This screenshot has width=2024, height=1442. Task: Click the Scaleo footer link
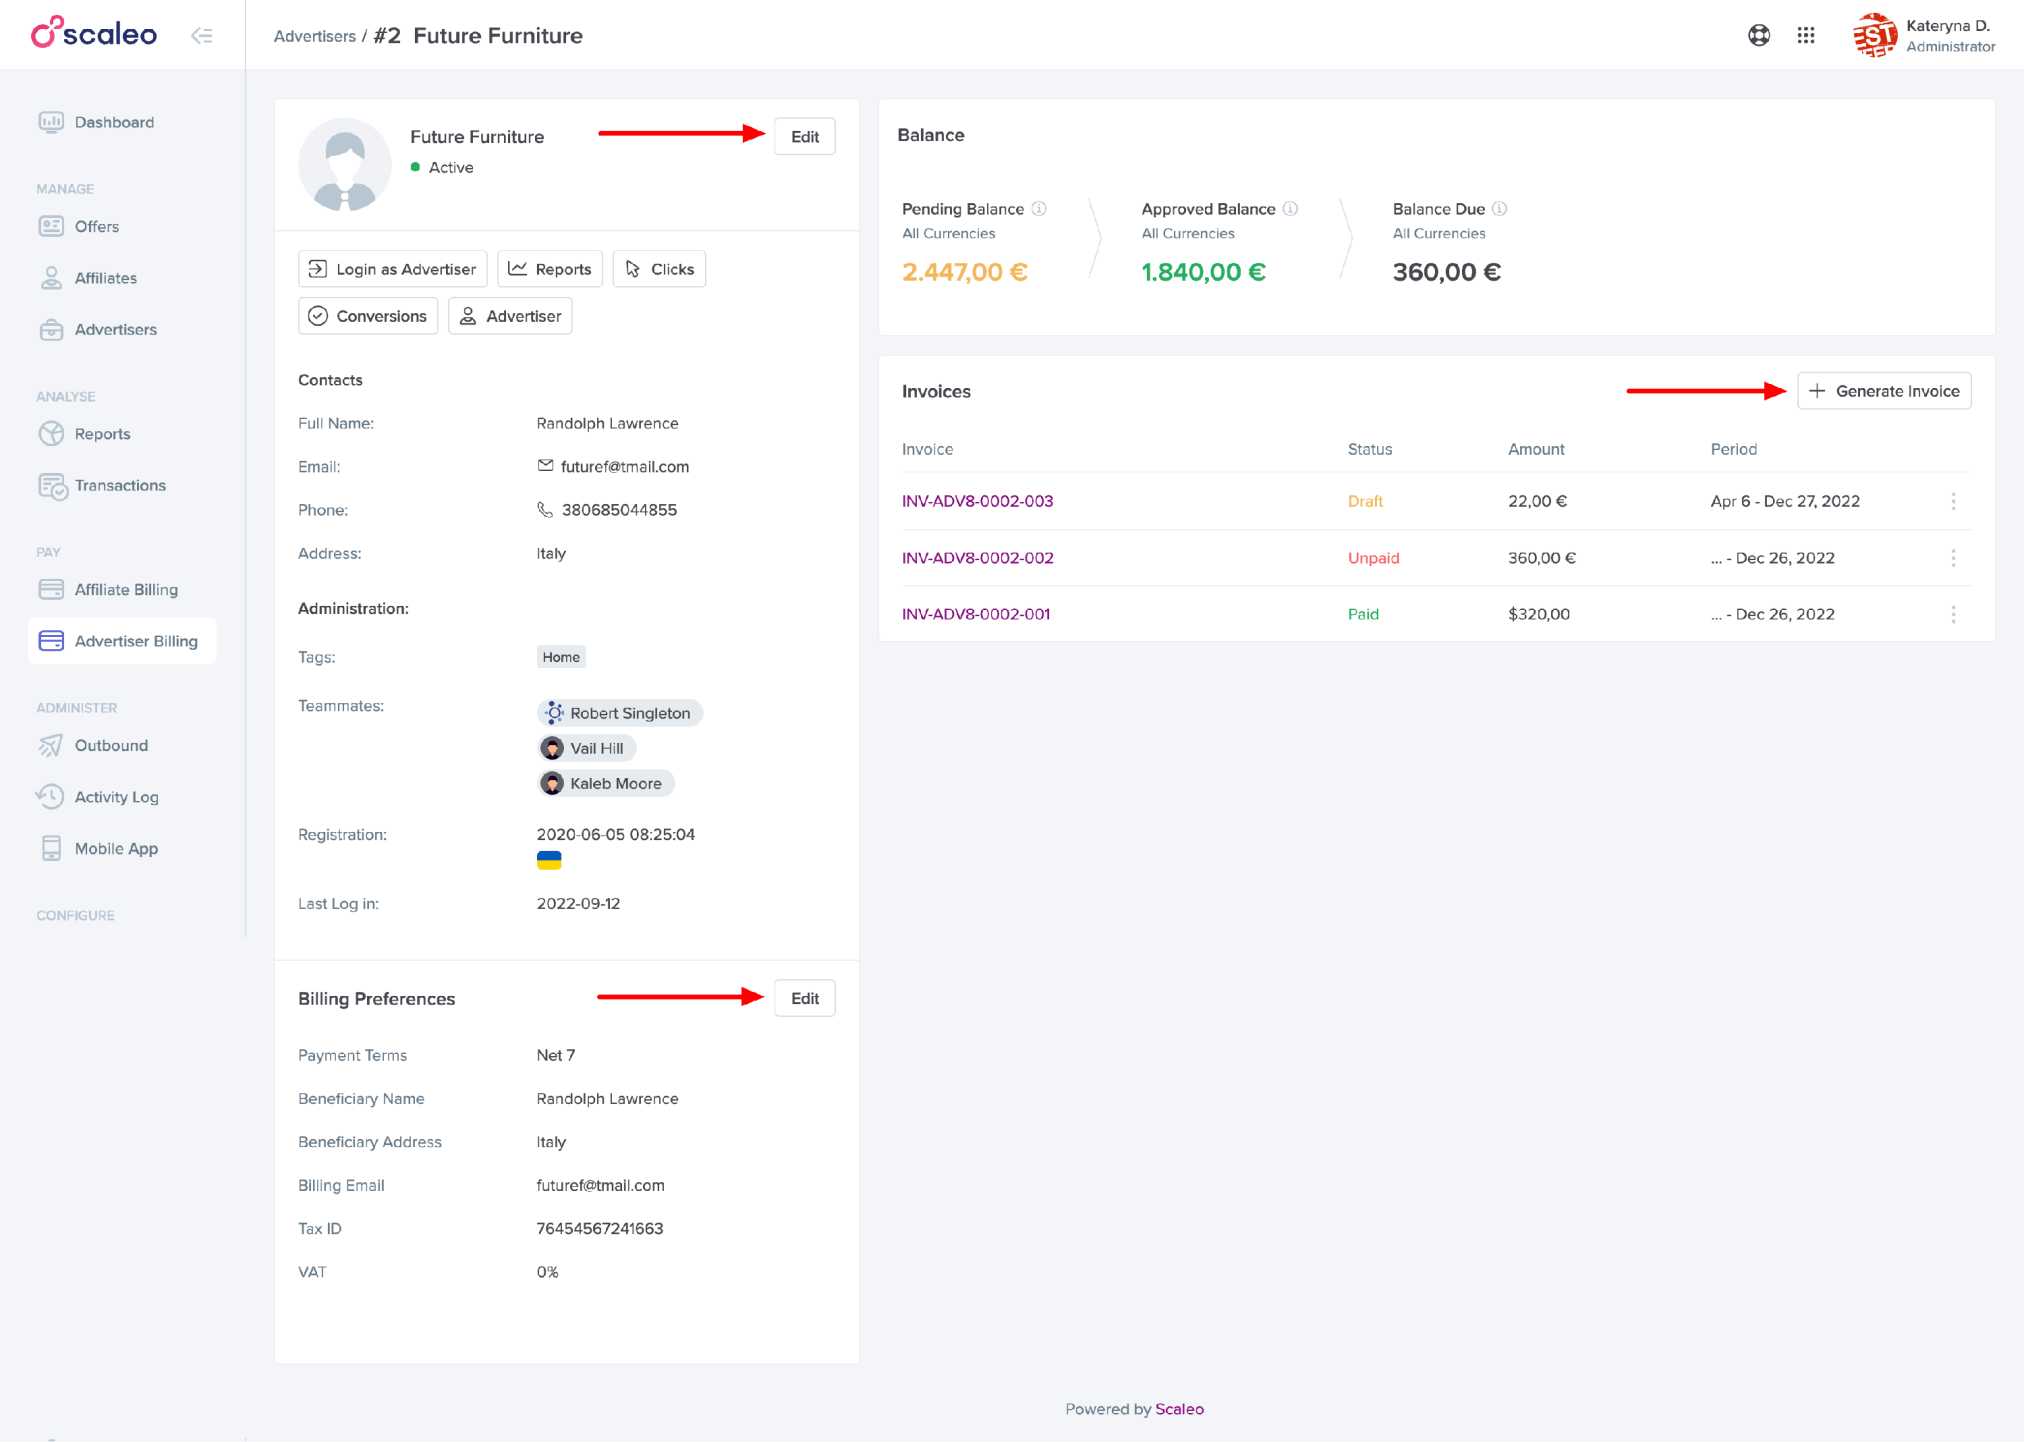(x=1179, y=1409)
